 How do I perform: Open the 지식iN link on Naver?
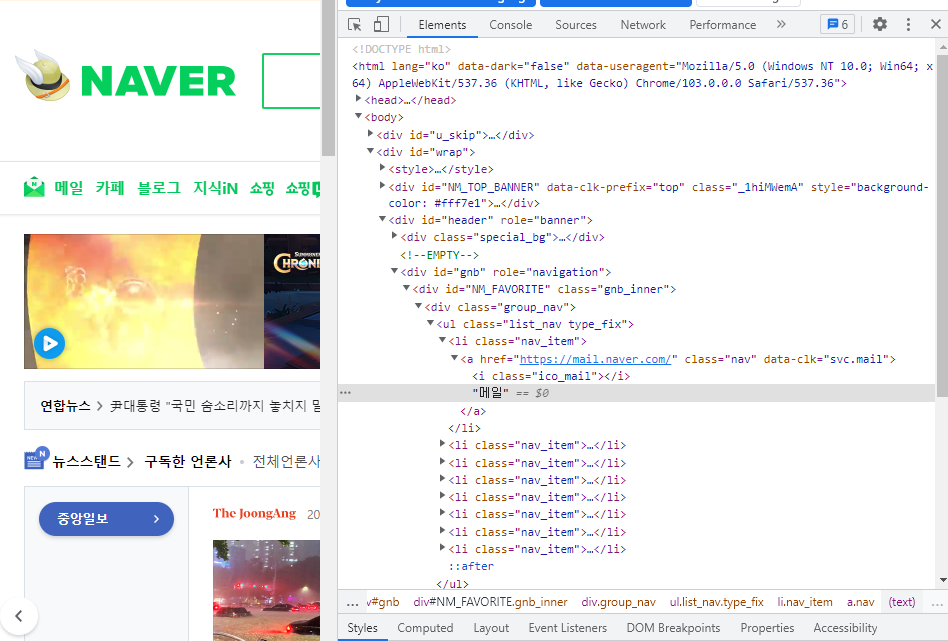pyautogui.click(x=215, y=188)
